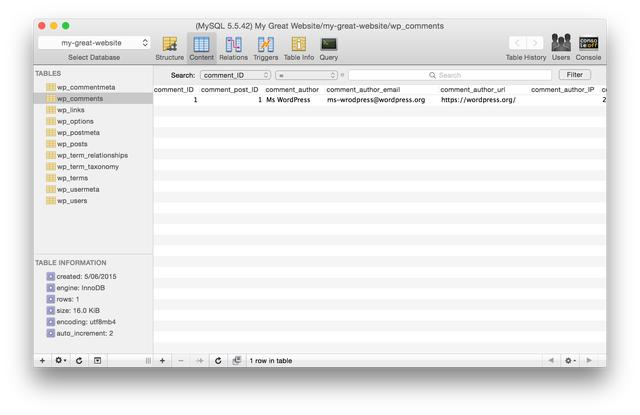Select the wp_links table

[x=93, y=110]
